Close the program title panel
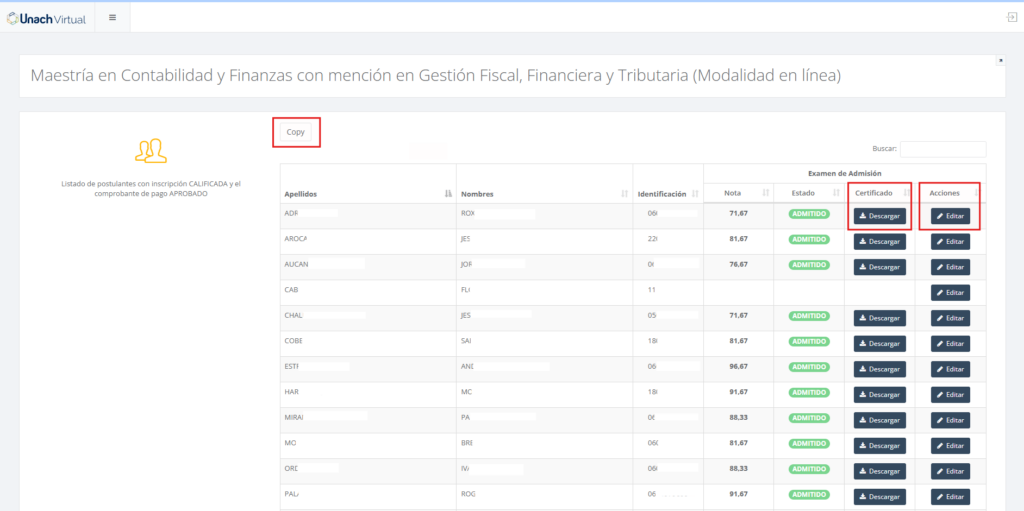Screen dimensions: 1024x511 coord(1000,60)
